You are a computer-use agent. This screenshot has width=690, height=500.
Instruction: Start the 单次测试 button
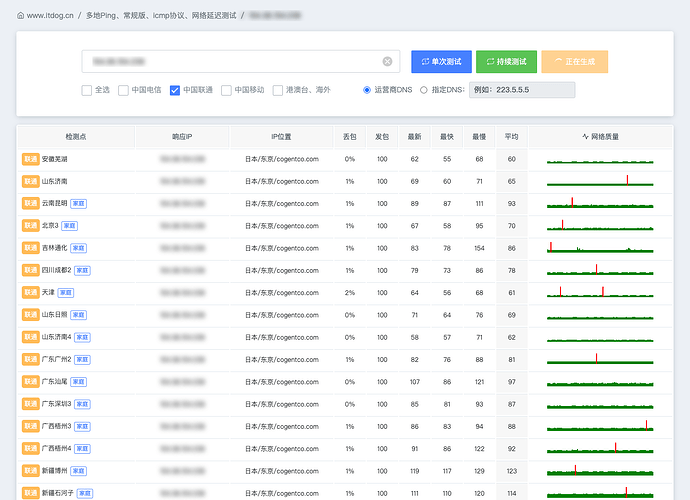[x=441, y=62]
